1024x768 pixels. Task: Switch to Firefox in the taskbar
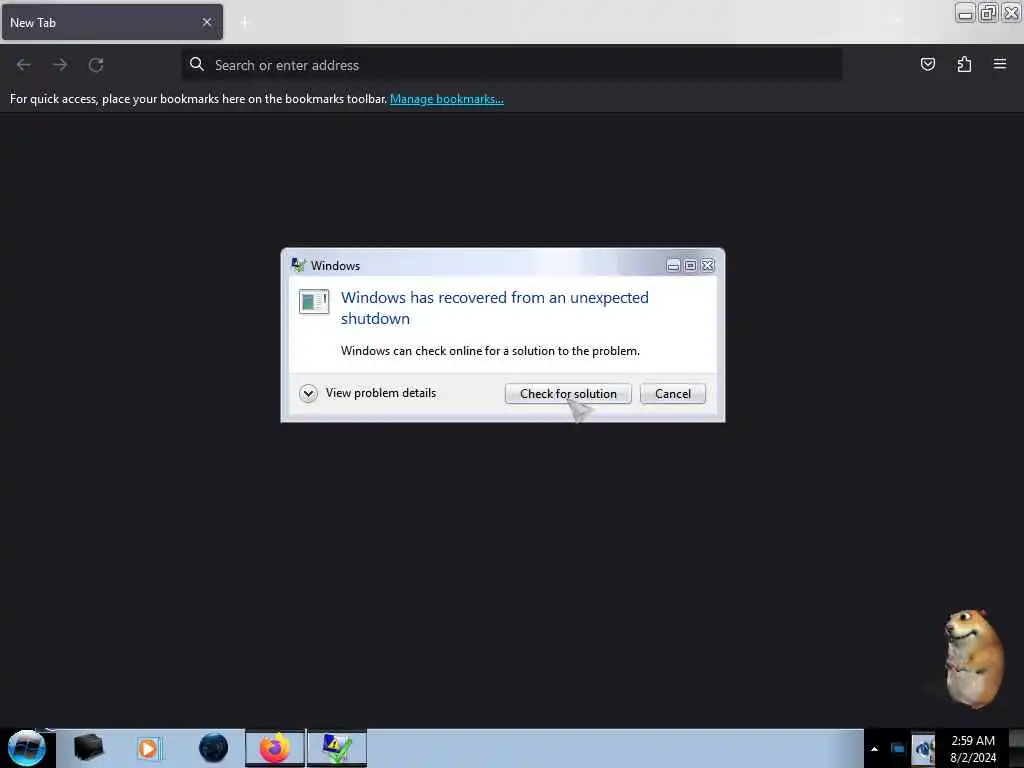point(275,748)
